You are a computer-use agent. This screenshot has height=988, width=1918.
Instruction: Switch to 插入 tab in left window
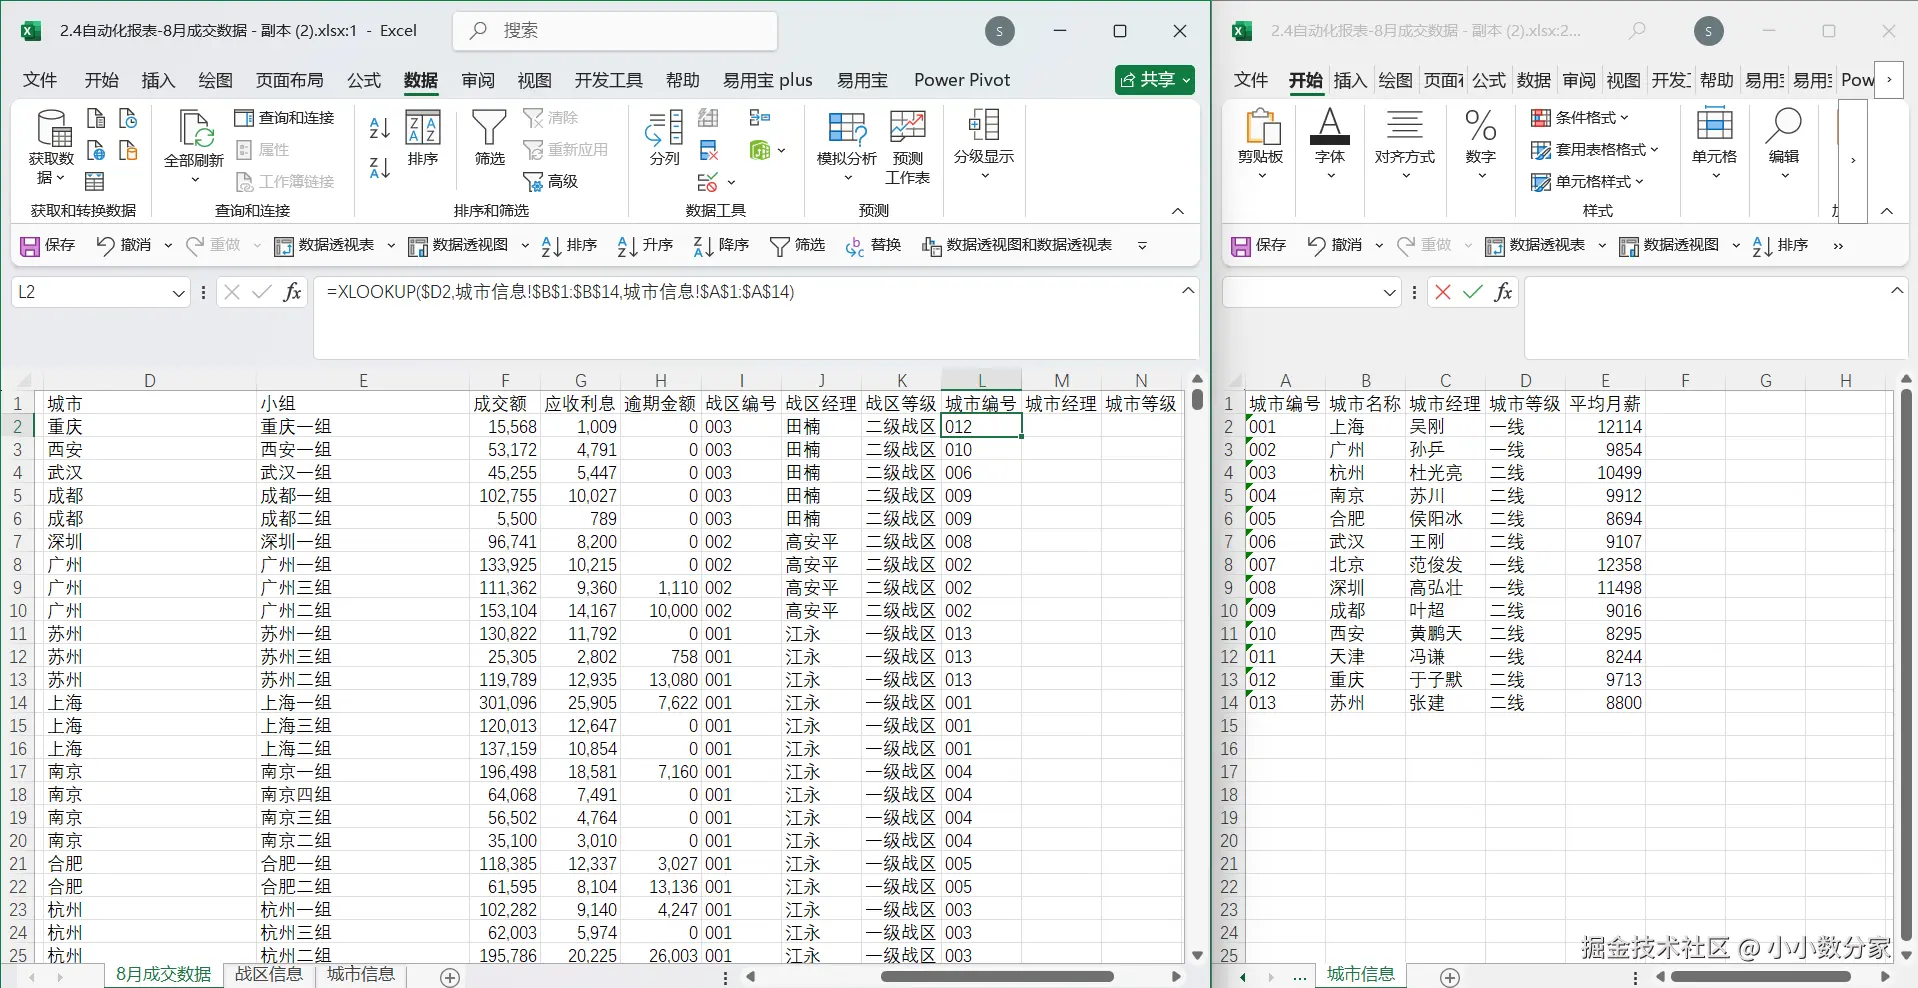158,80
